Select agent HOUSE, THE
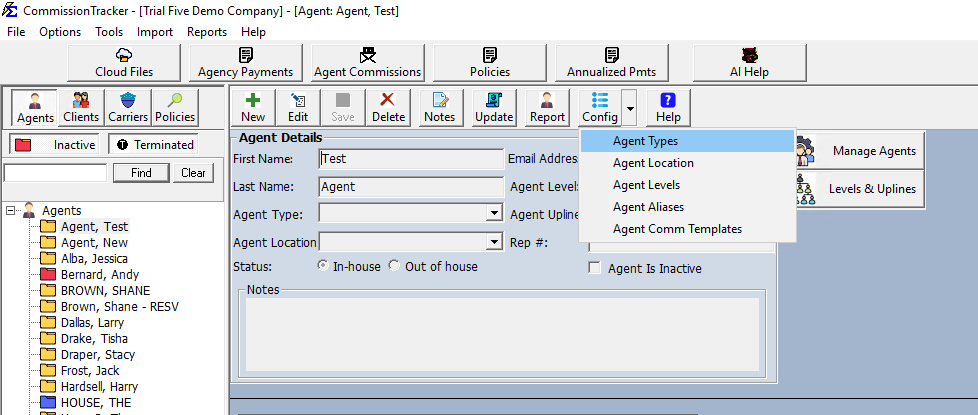978x415 pixels. point(96,403)
